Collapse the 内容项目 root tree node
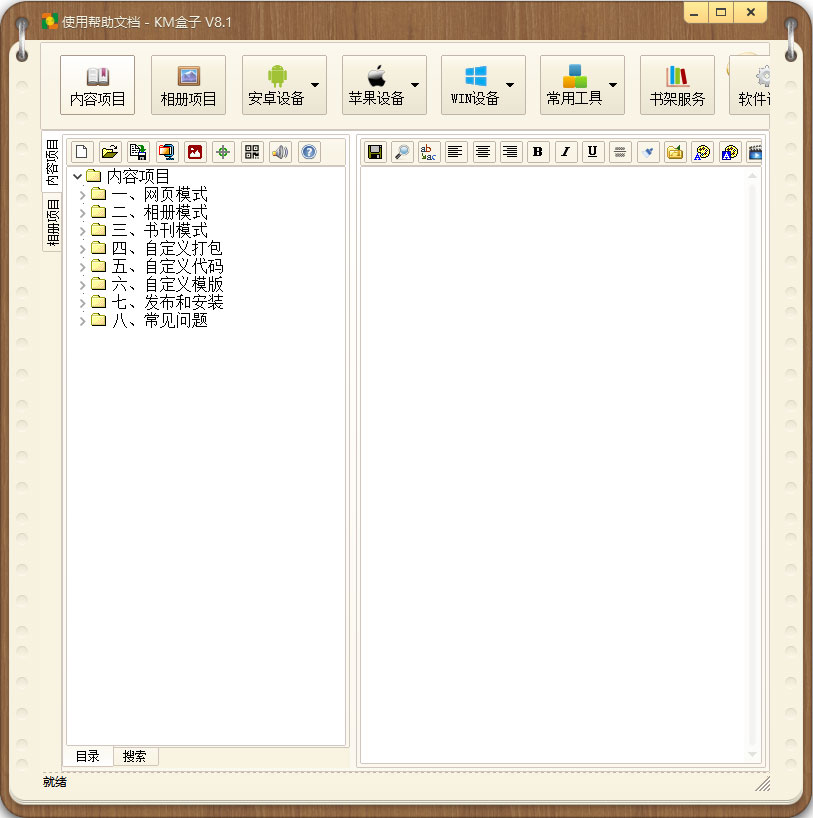This screenshot has height=818, width=813. coord(77,176)
